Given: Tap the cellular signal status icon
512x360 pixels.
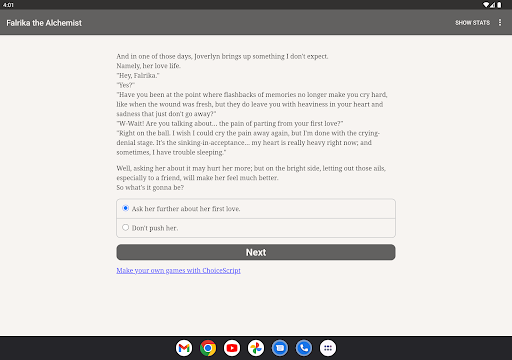Looking at the screenshot, I should (x=492, y=5).
